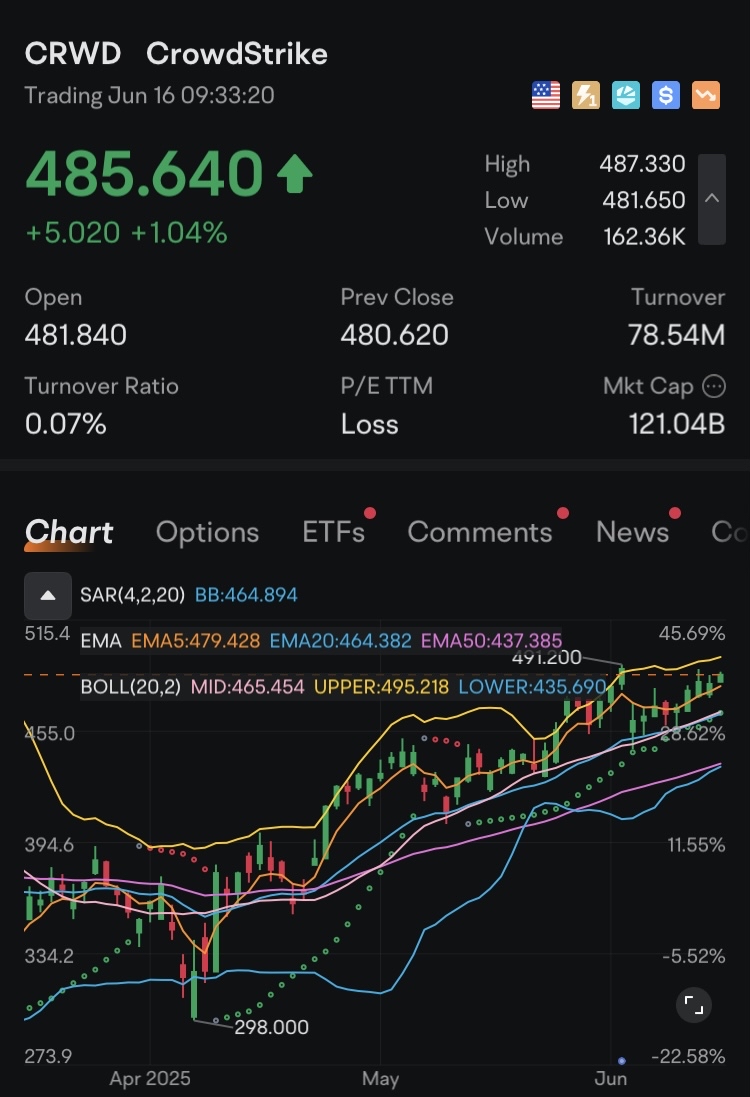Tap the Open value 481.840

76,335
